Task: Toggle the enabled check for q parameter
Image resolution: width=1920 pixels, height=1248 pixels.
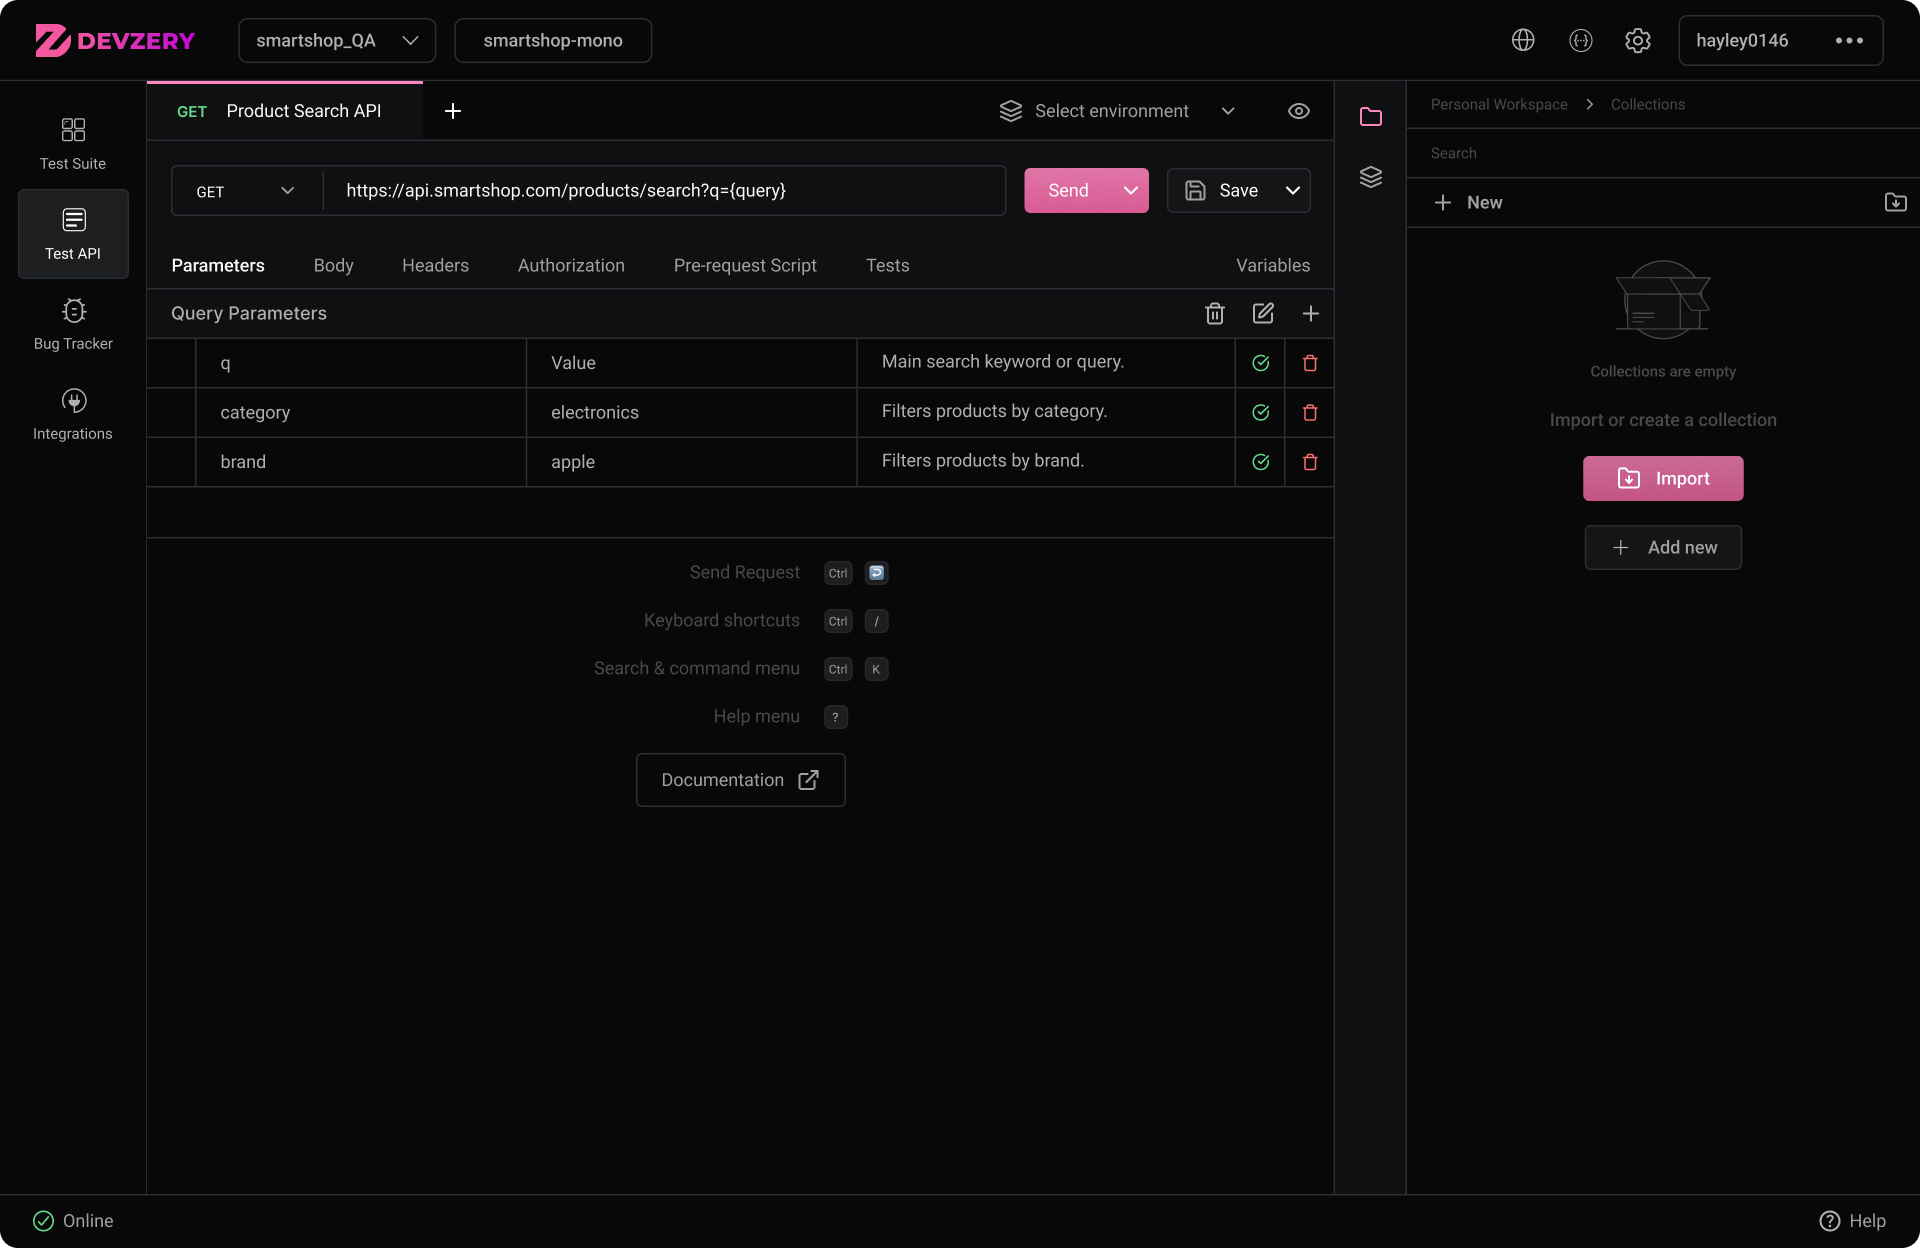Action: pyautogui.click(x=1261, y=363)
